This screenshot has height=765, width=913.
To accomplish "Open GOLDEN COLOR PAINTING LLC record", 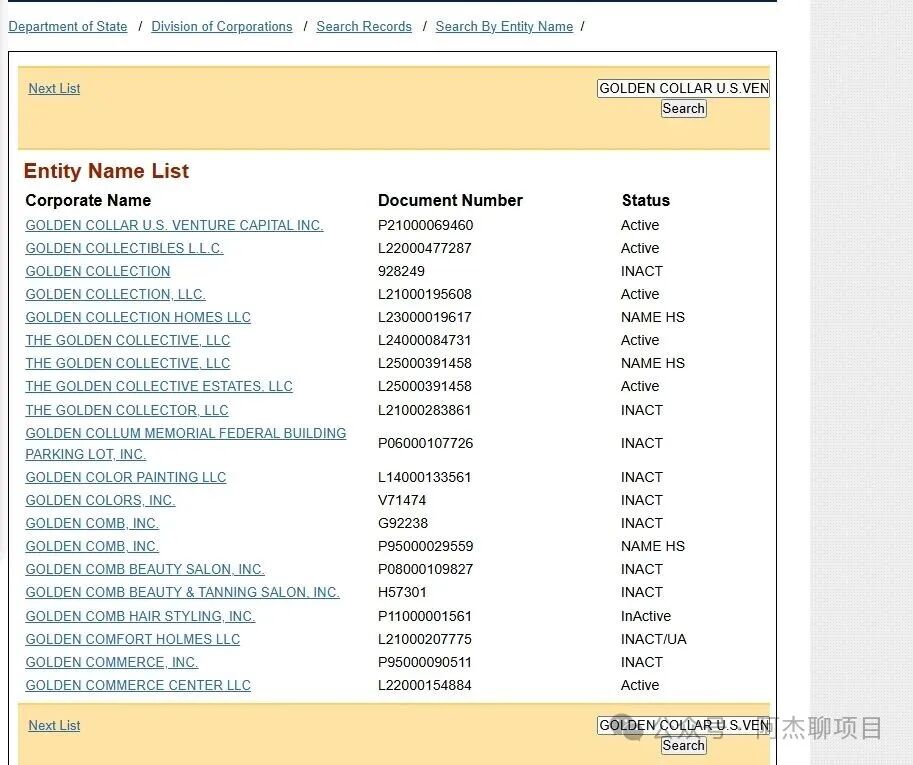I will tap(125, 477).
